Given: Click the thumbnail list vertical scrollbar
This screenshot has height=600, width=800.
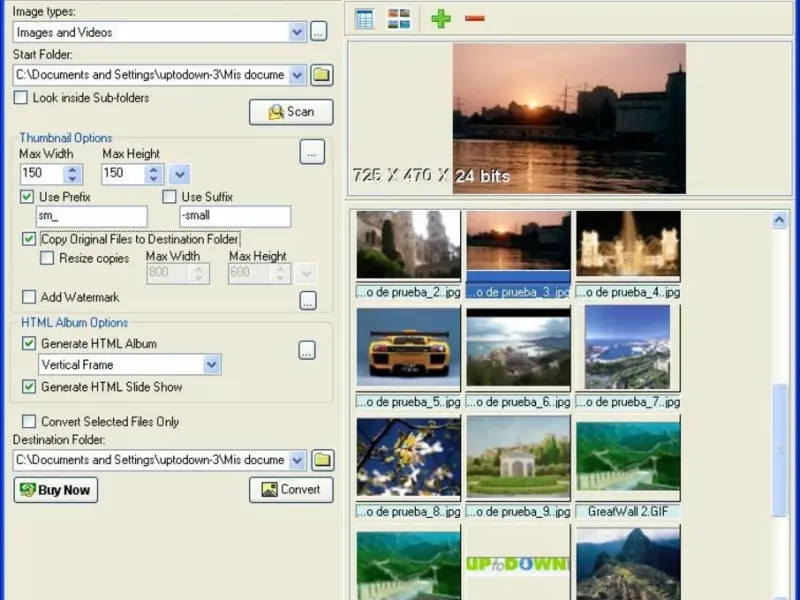Looking at the screenshot, I should point(780,450).
